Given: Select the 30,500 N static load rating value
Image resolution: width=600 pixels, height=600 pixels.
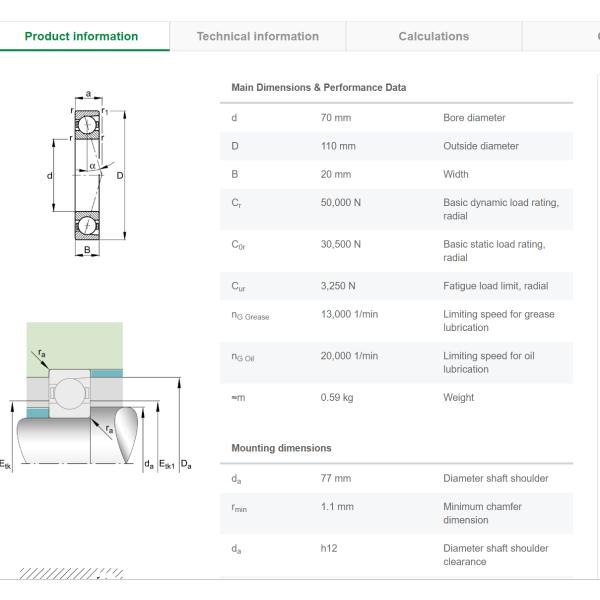Looking at the screenshot, I should tap(341, 244).
